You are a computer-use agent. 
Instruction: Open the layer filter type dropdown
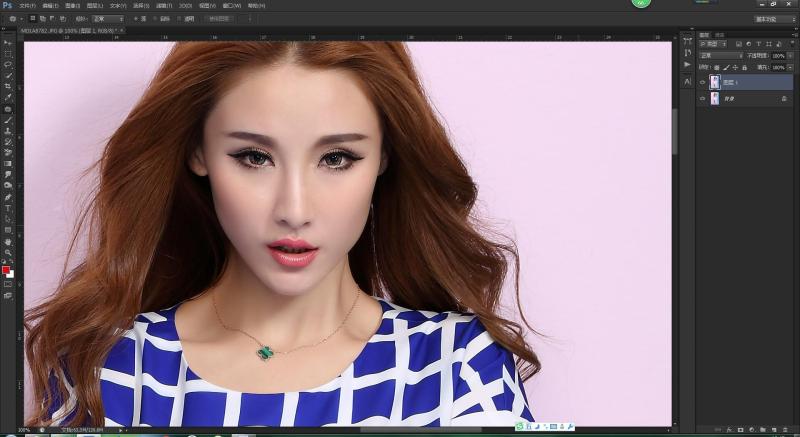715,44
